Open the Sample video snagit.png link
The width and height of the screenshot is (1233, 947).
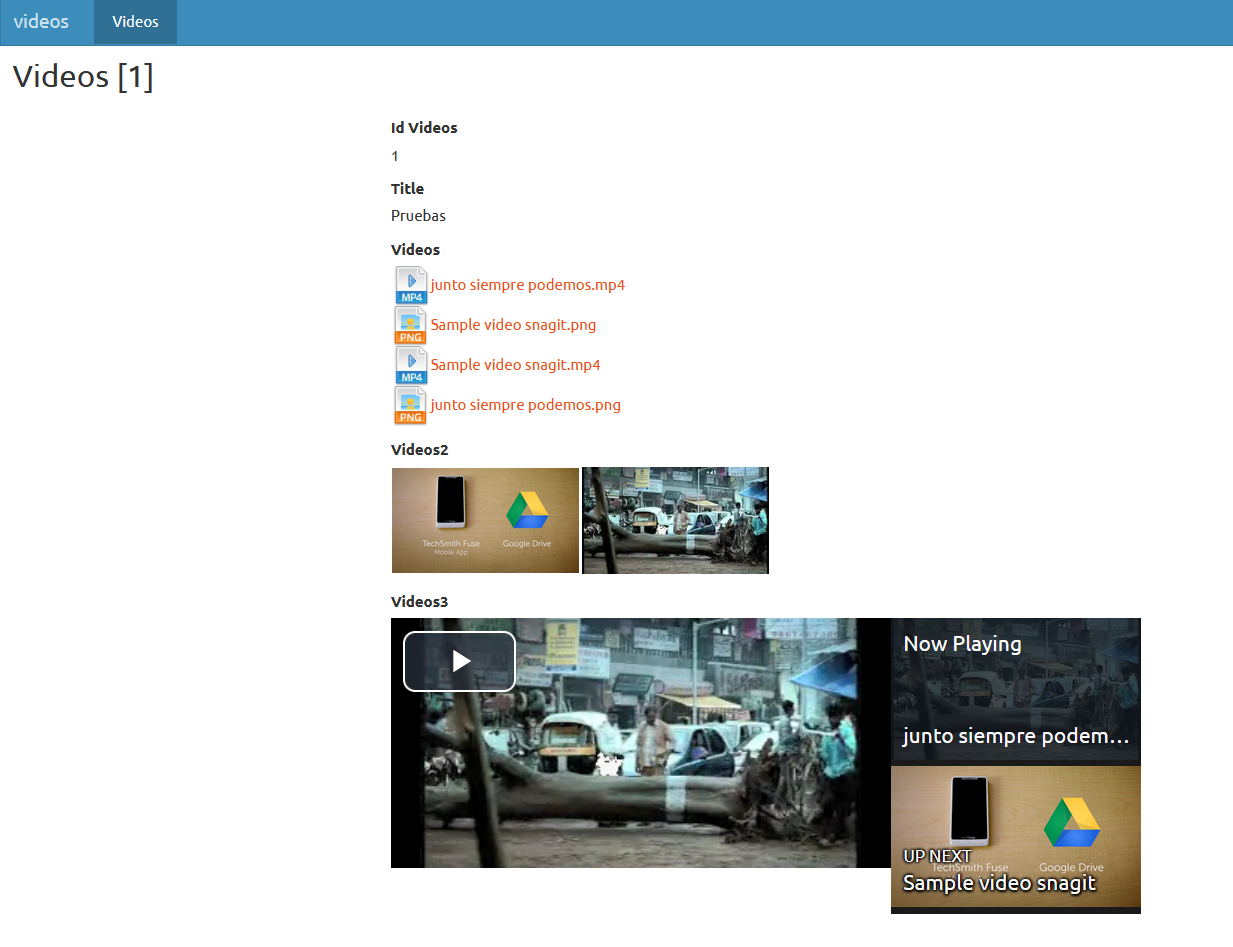click(x=513, y=325)
